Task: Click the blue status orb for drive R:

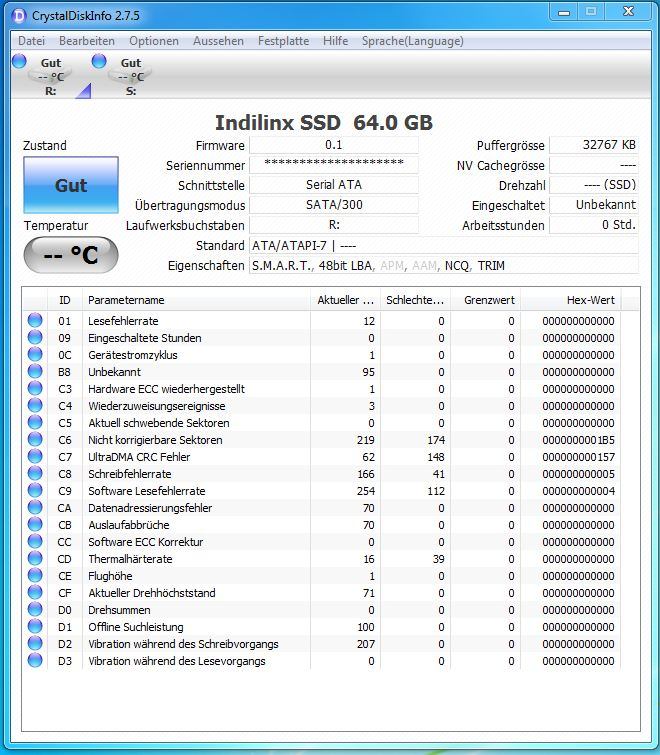Action: [x=19, y=61]
